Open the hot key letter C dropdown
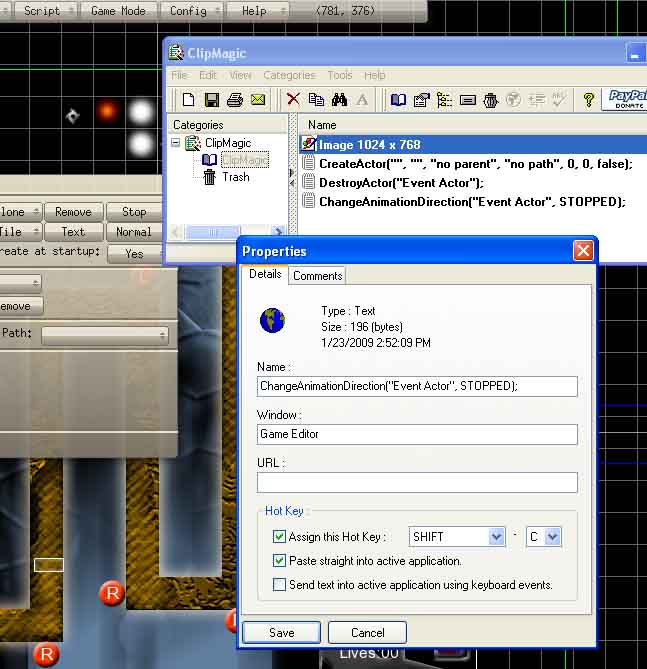Screen dimensions: 647x669 pos(552,536)
